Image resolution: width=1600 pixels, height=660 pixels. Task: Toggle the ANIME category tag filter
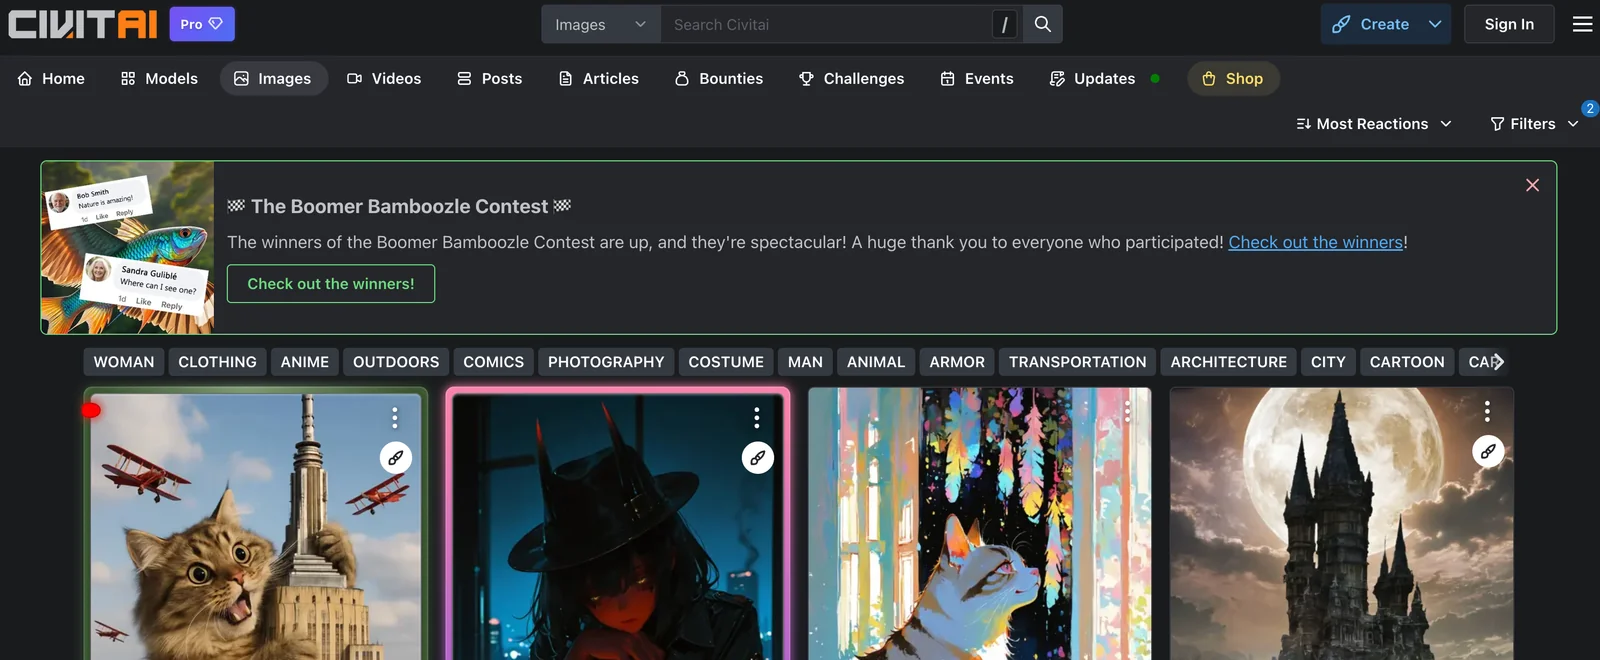304,362
